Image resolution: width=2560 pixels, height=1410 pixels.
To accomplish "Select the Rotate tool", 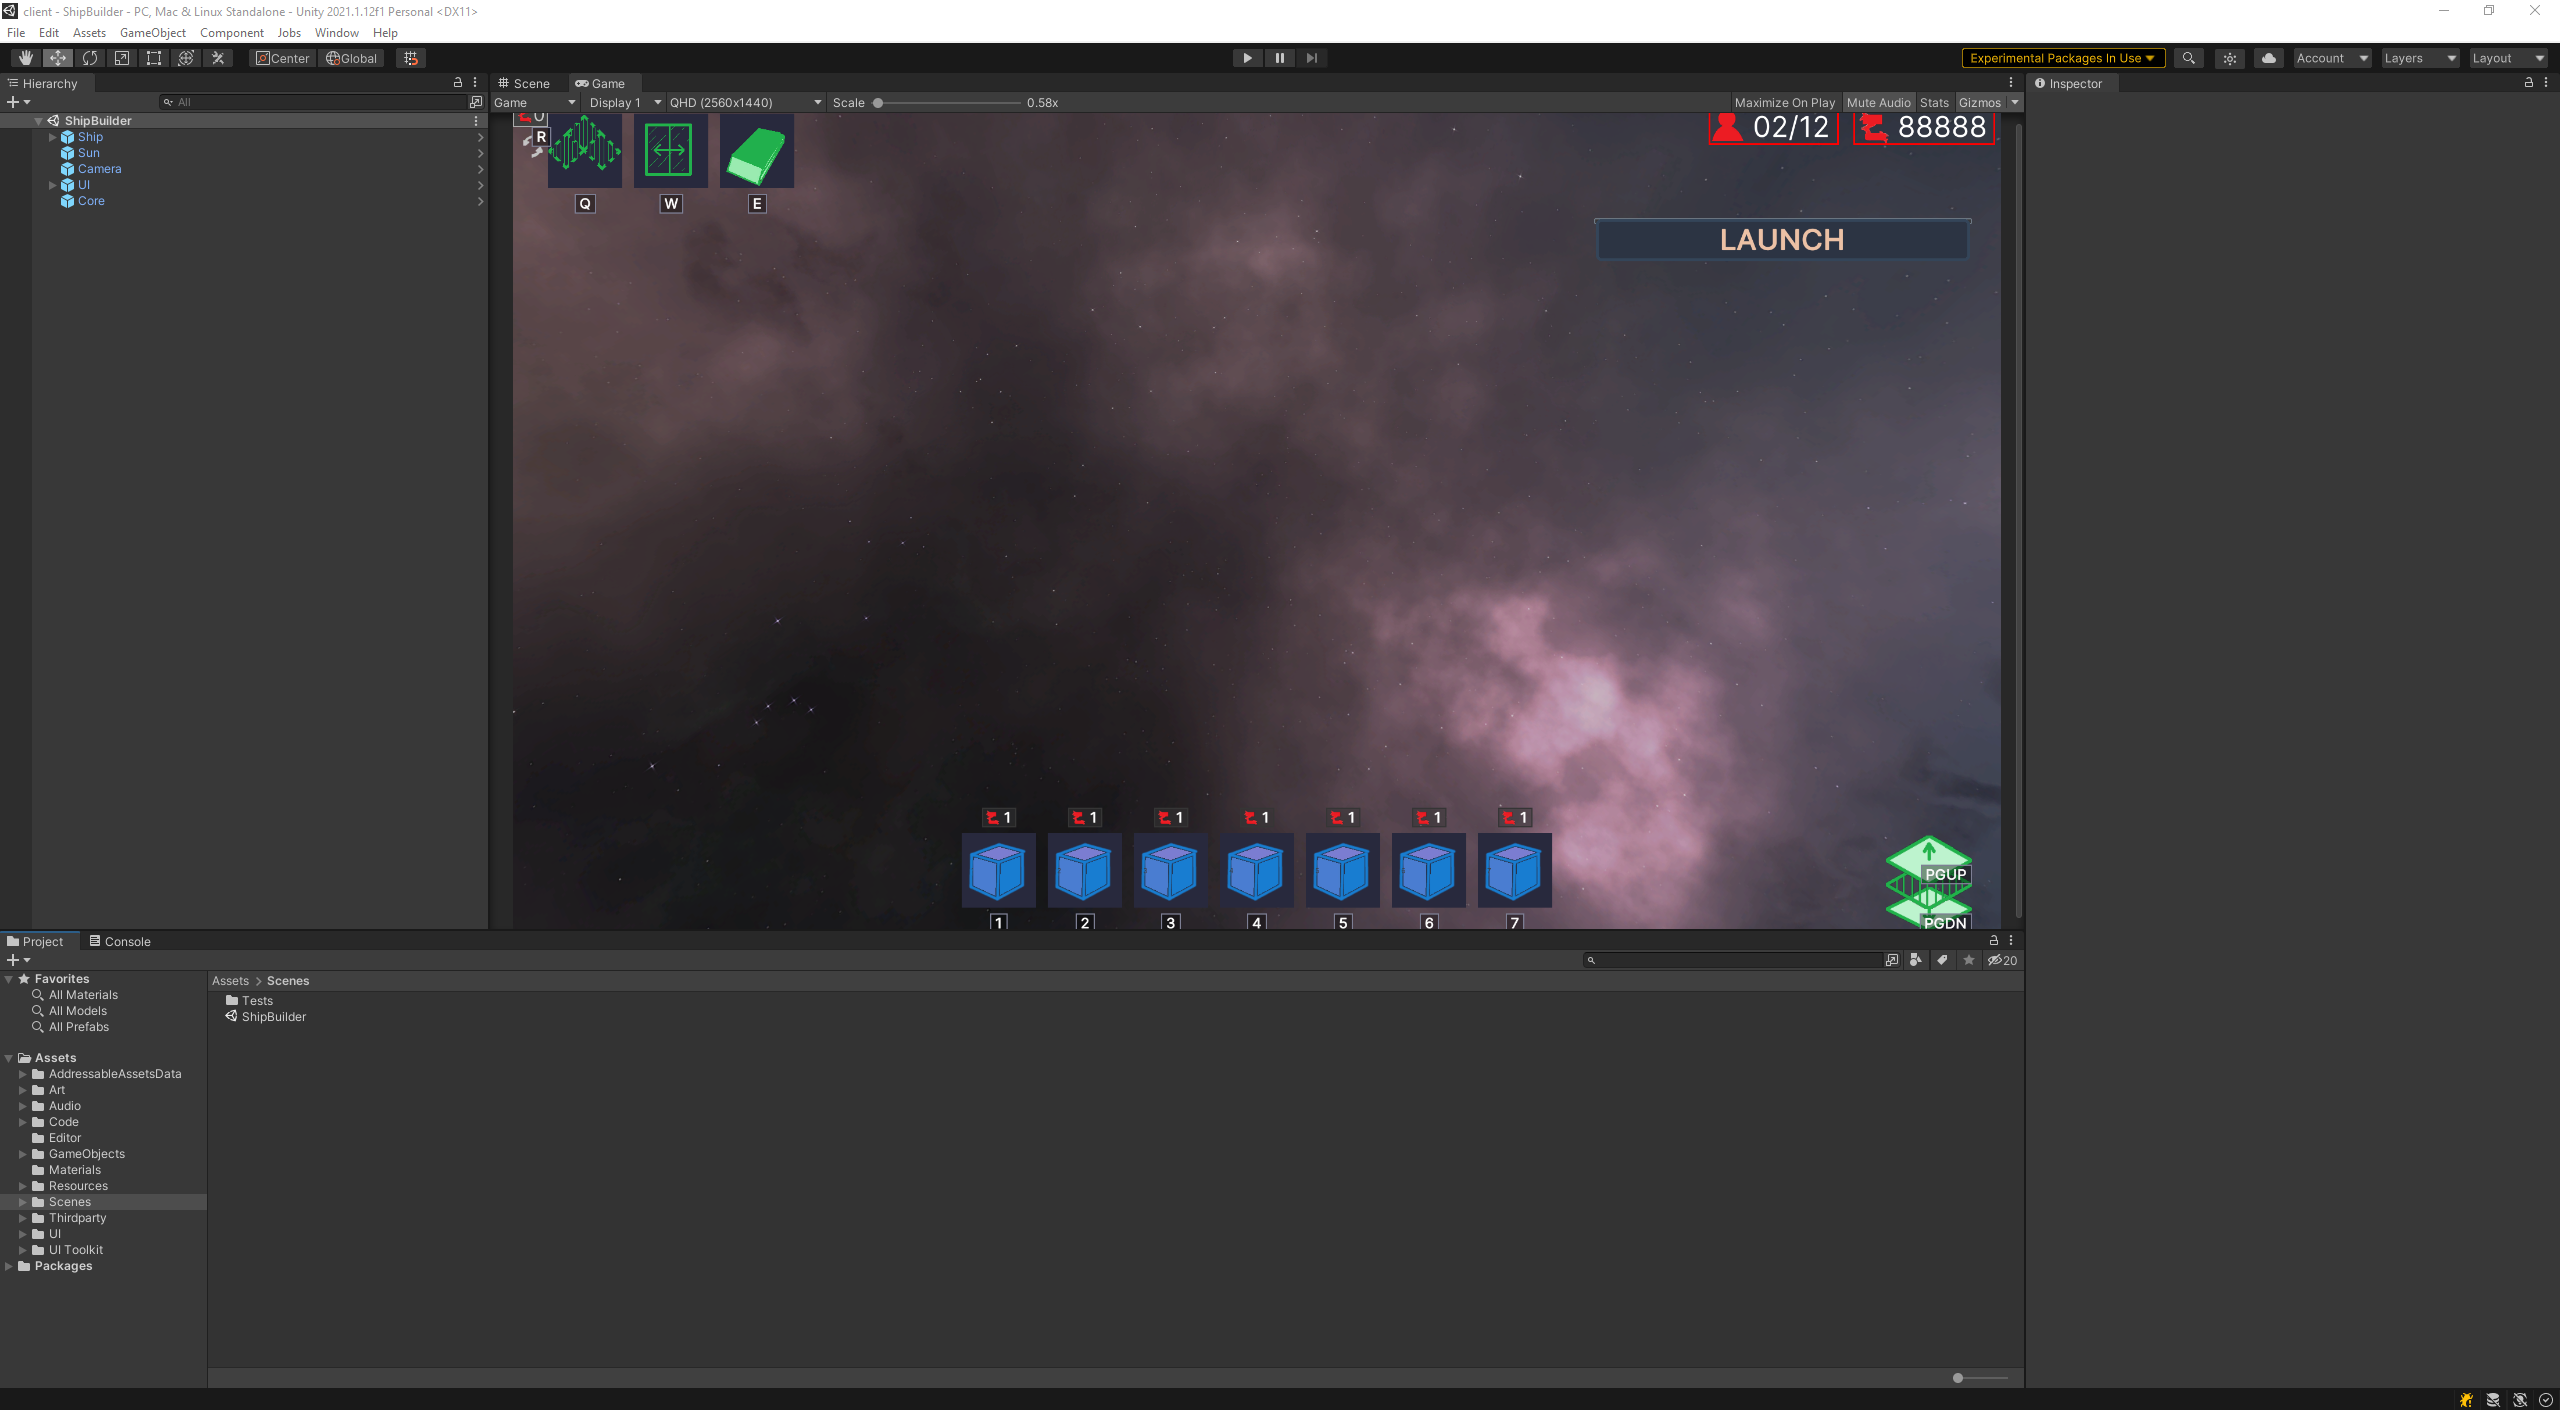I will 90,58.
